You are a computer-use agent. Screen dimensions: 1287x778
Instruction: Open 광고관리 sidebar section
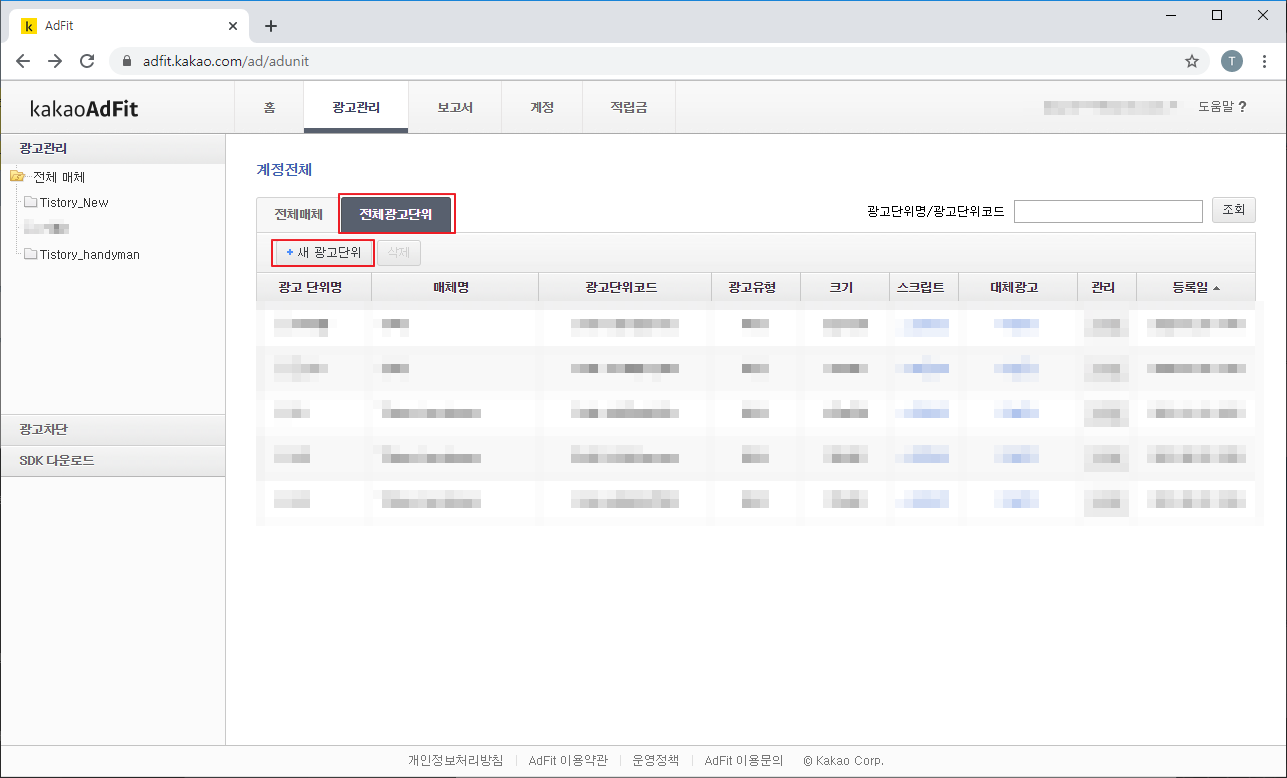tap(113, 149)
